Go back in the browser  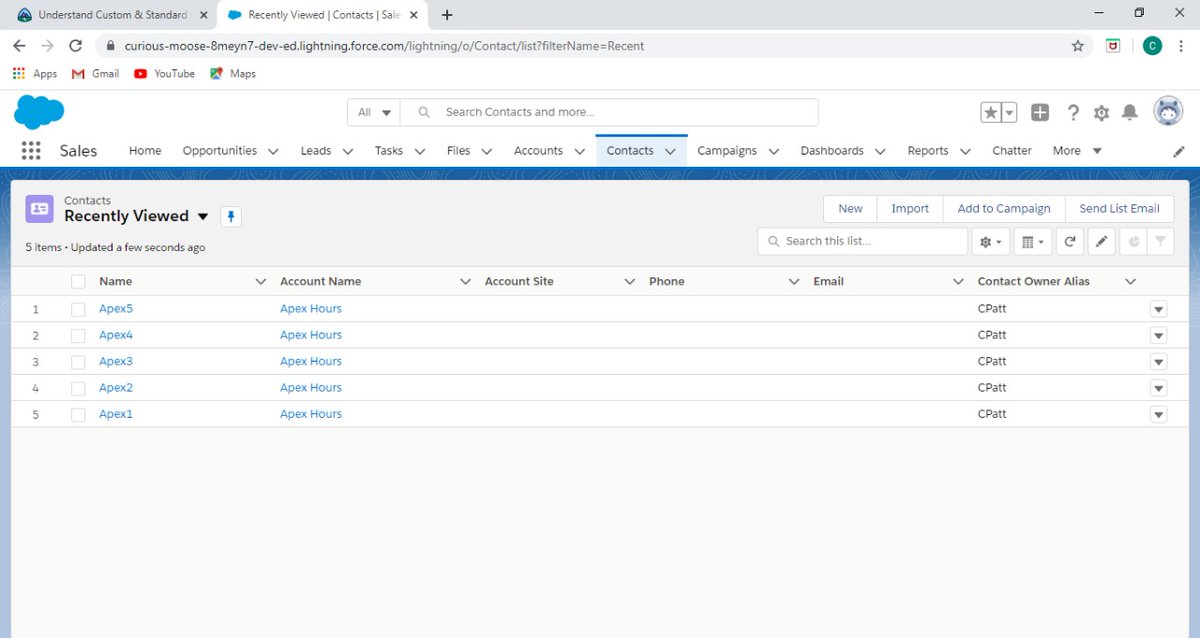point(19,46)
